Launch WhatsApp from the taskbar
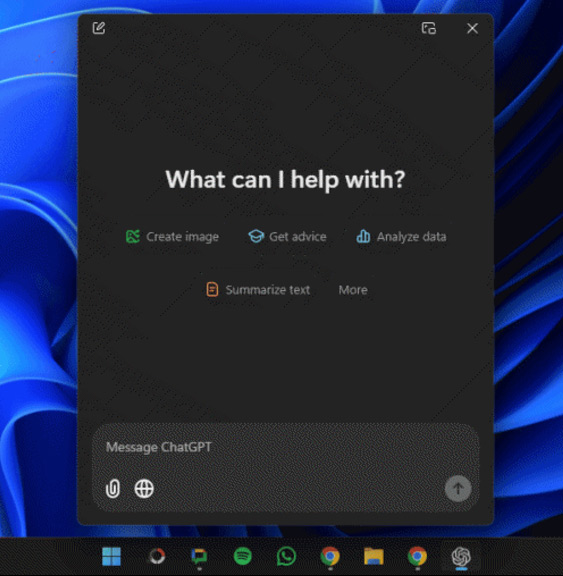Viewport: 563px width, 576px height. (286, 556)
